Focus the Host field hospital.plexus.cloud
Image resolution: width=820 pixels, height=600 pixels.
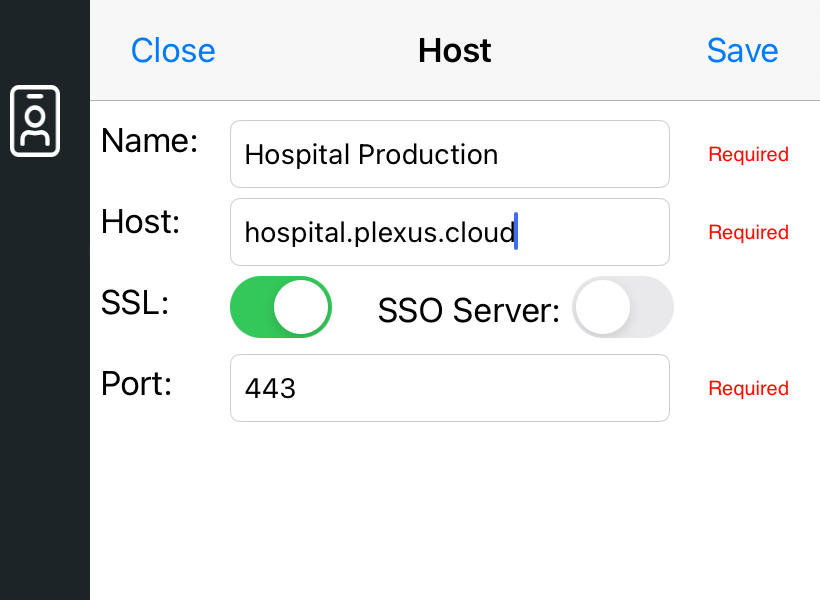click(x=450, y=232)
